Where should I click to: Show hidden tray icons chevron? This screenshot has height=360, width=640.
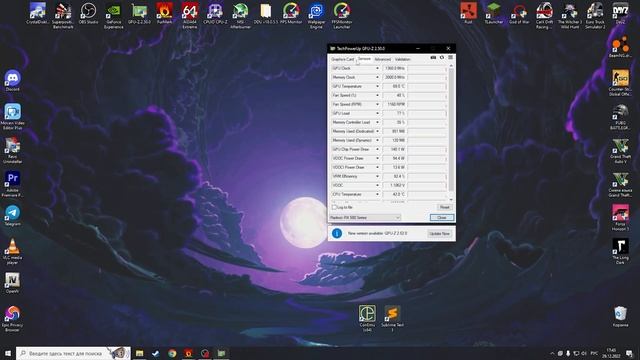point(552,353)
